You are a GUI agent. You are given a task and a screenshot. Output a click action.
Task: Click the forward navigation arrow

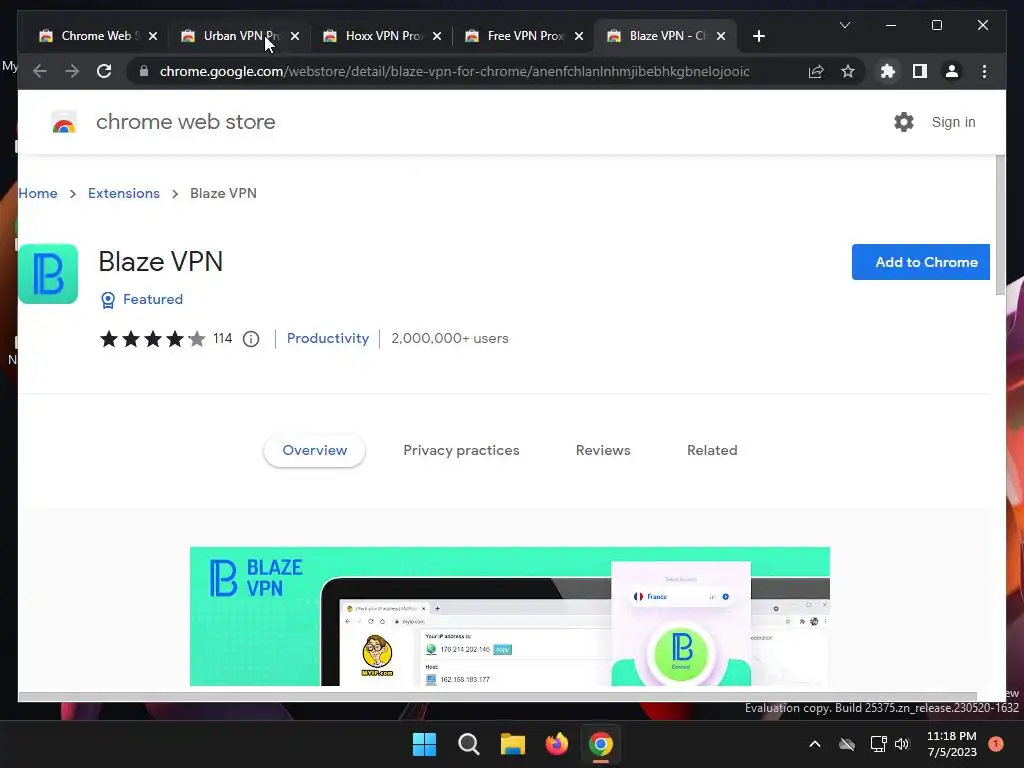[x=72, y=71]
